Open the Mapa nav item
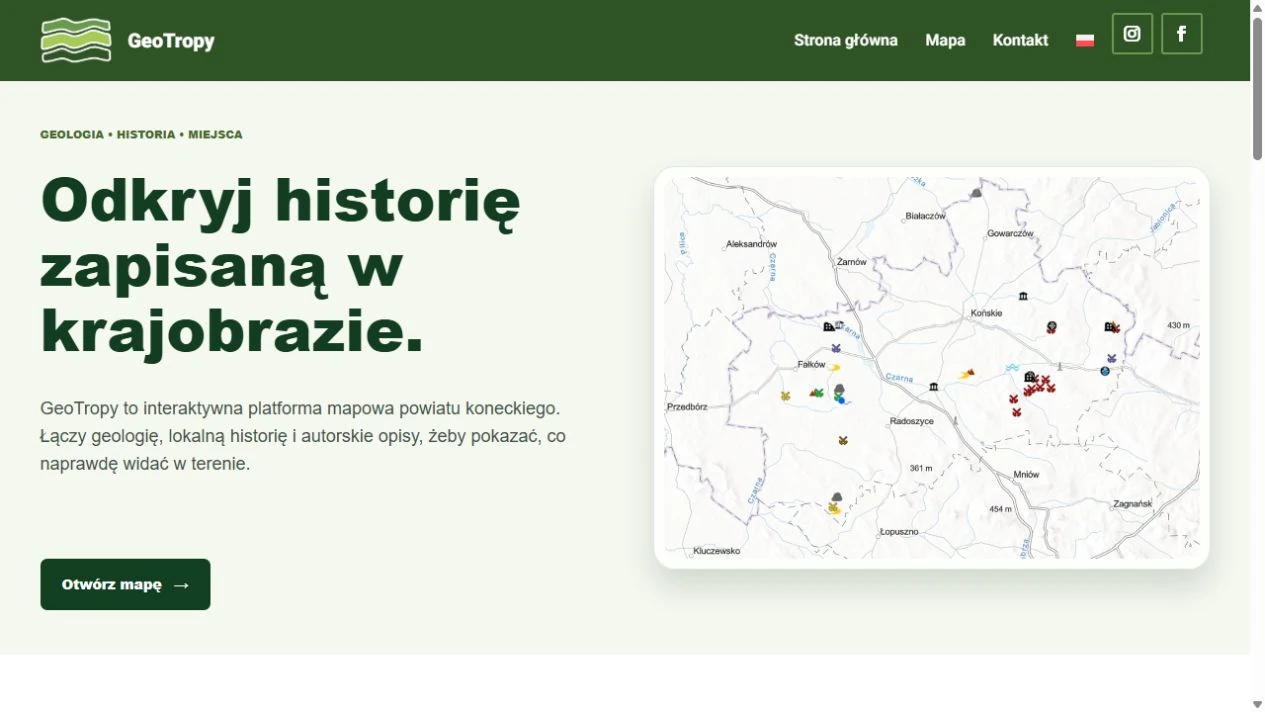 (x=945, y=40)
